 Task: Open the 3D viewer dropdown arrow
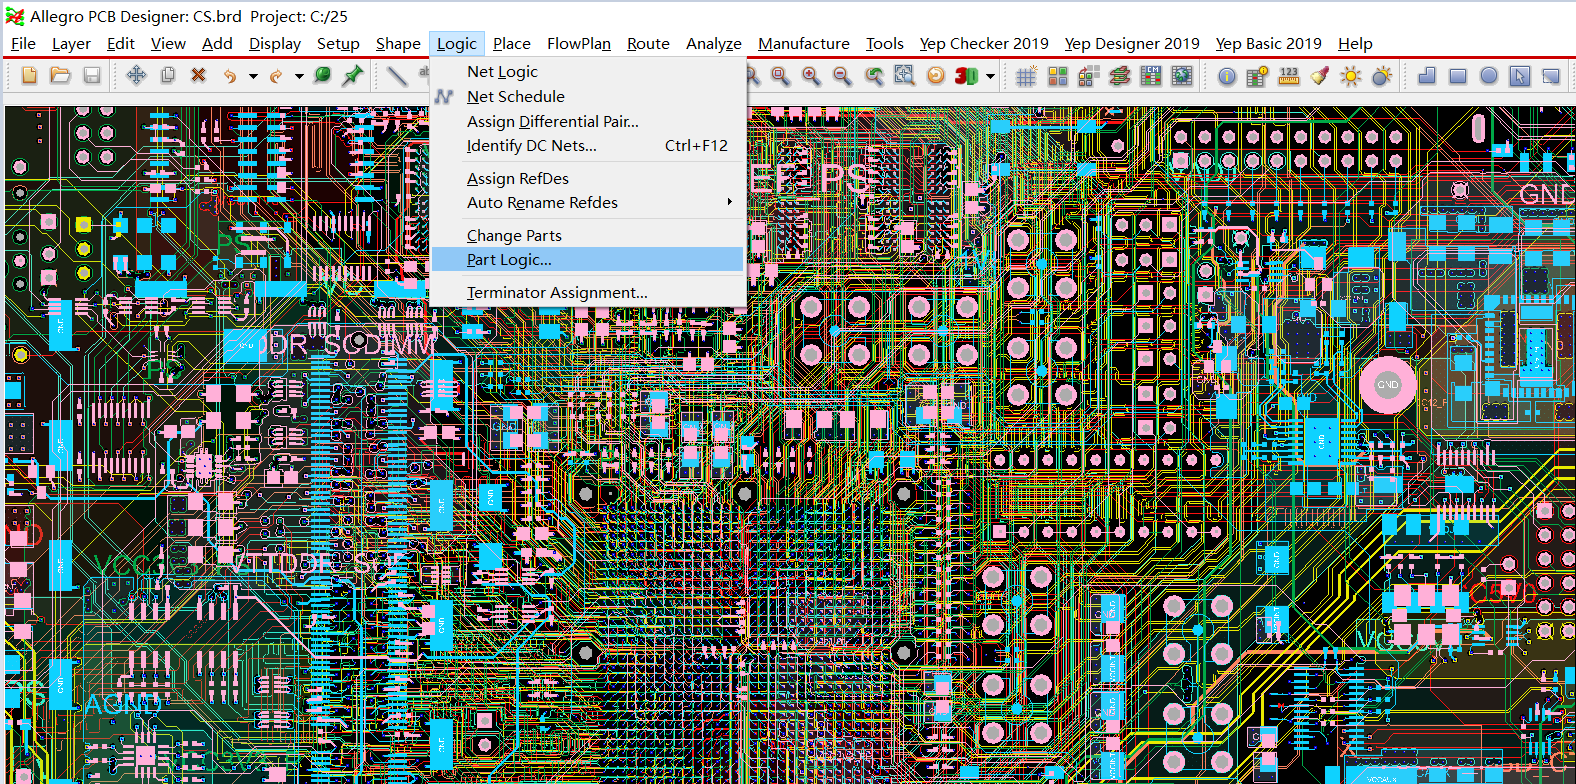coord(990,76)
